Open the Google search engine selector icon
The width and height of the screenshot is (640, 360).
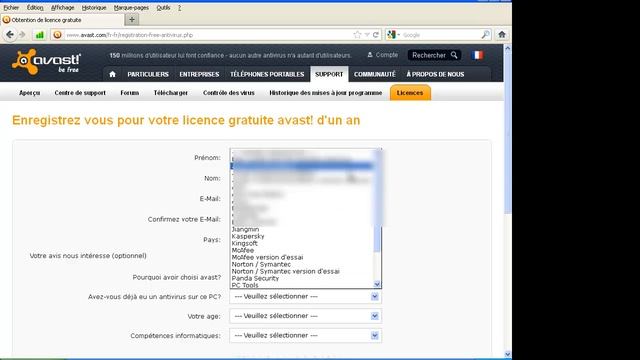(x=393, y=35)
